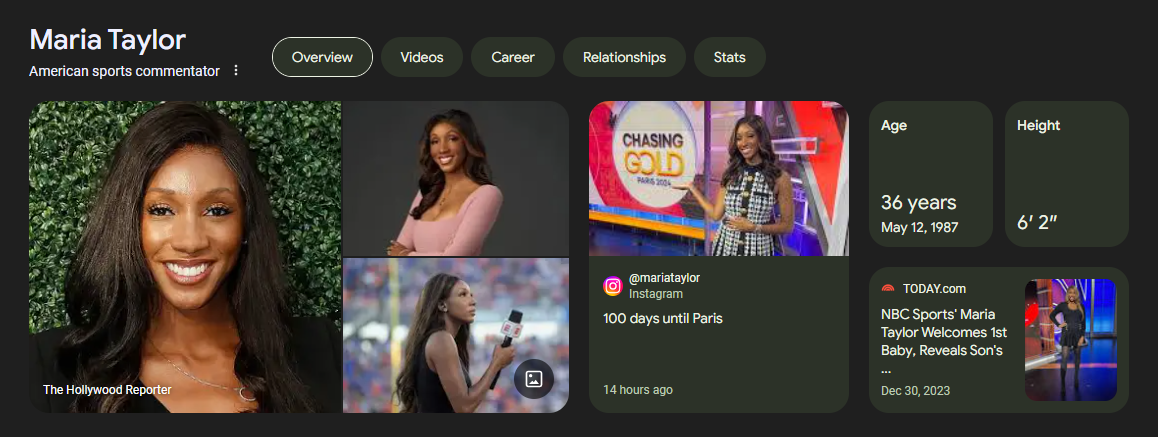Select the Overview tab
1158x437 pixels.
[322, 57]
